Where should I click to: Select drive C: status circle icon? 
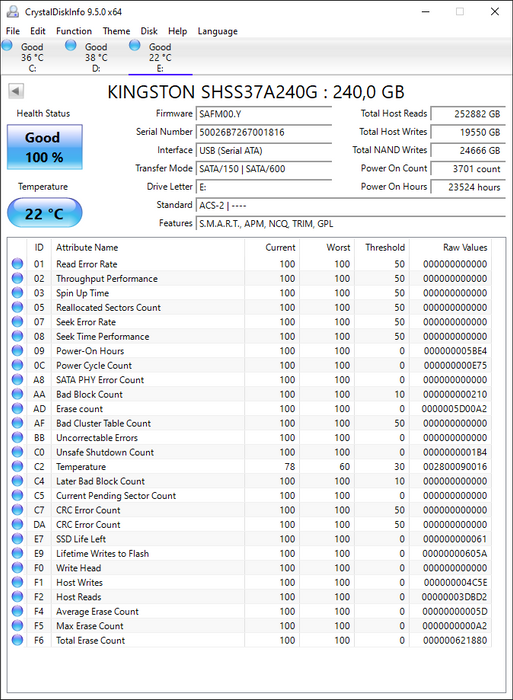(x=7, y=45)
